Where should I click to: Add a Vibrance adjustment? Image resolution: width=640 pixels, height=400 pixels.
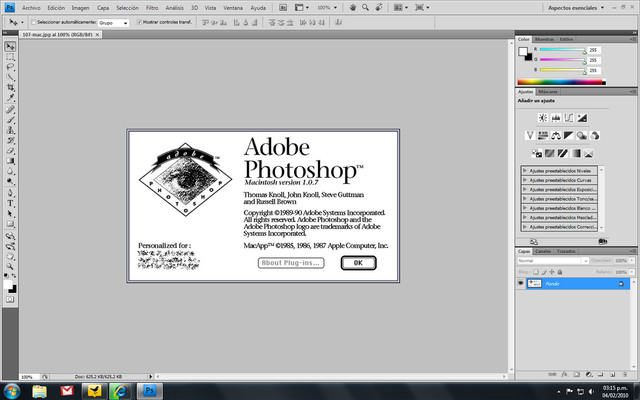coord(530,136)
